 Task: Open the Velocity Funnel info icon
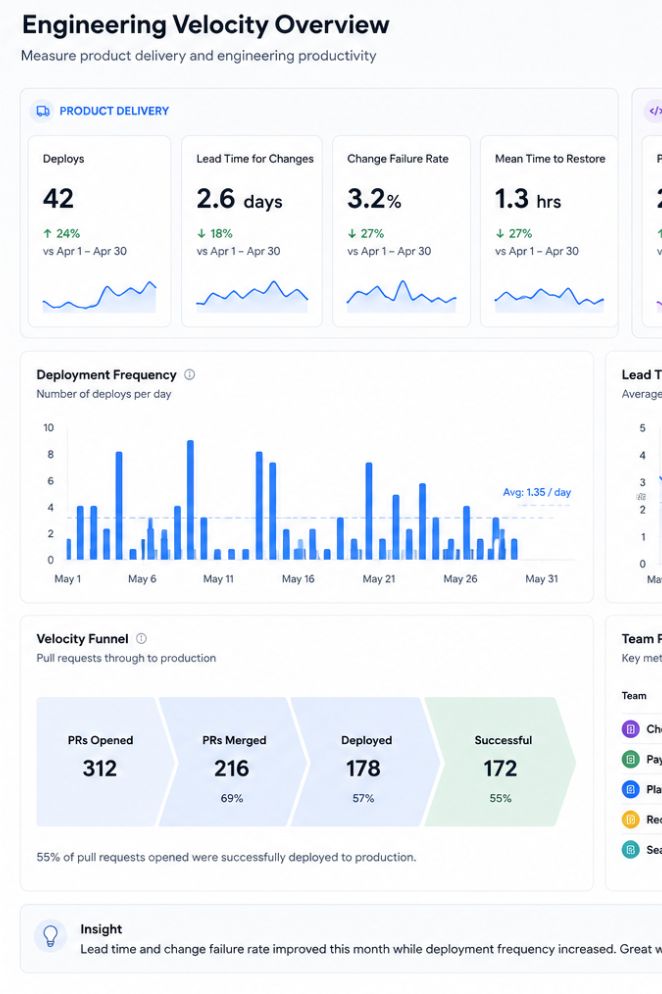point(141,638)
